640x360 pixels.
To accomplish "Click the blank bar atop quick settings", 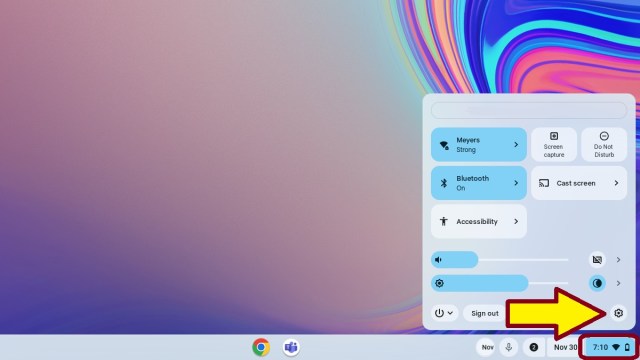I will pyautogui.click(x=529, y=111).
